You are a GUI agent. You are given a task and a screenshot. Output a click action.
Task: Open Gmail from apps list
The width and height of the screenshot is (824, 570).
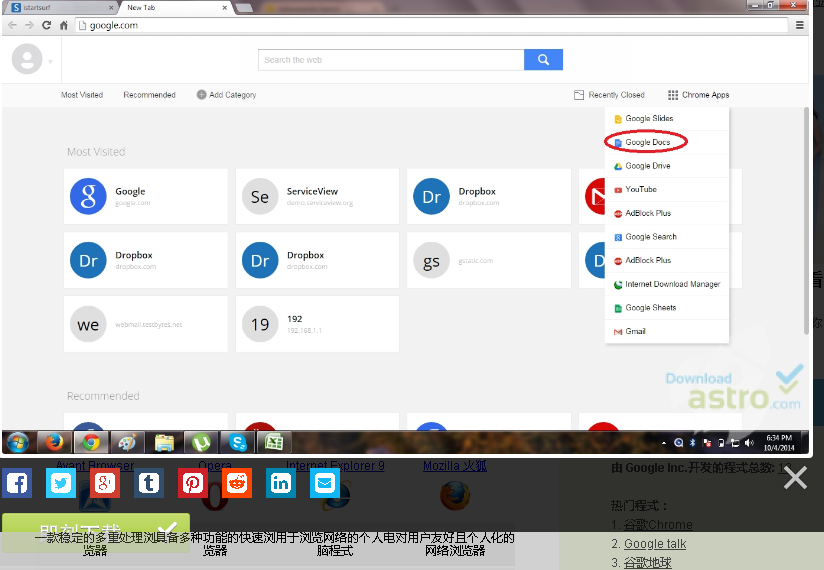pyautogui.click(x=667, y=331)
